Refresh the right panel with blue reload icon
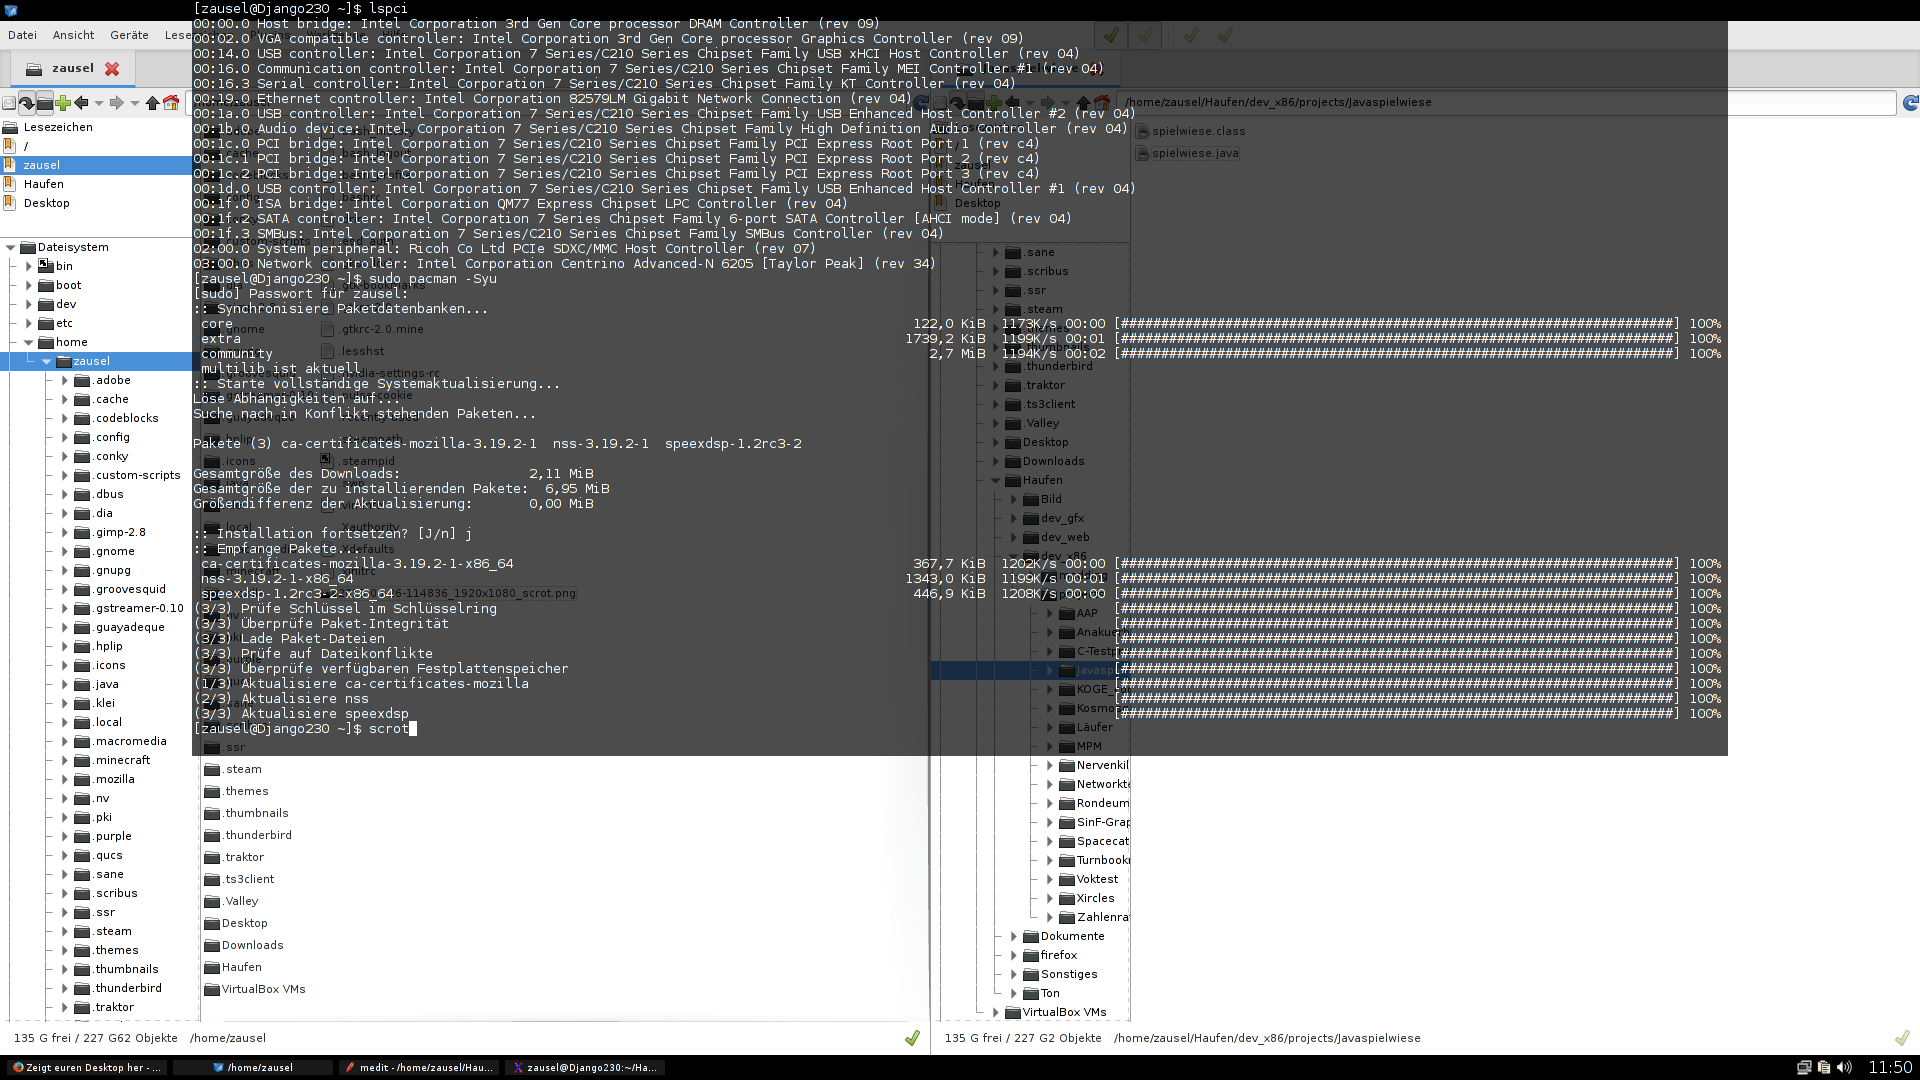1920x1080 pixels. pyautogui.click(x=1910, y=103)
